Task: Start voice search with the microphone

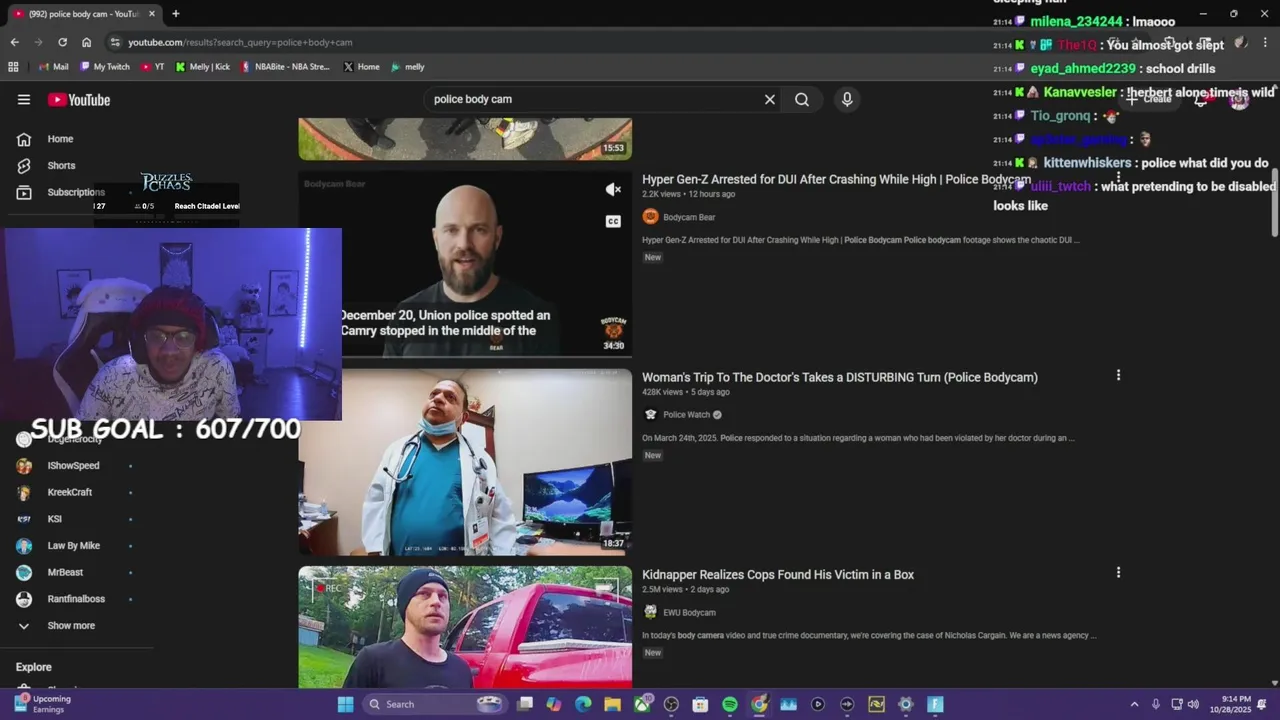Action: click(x=847, y=99)
